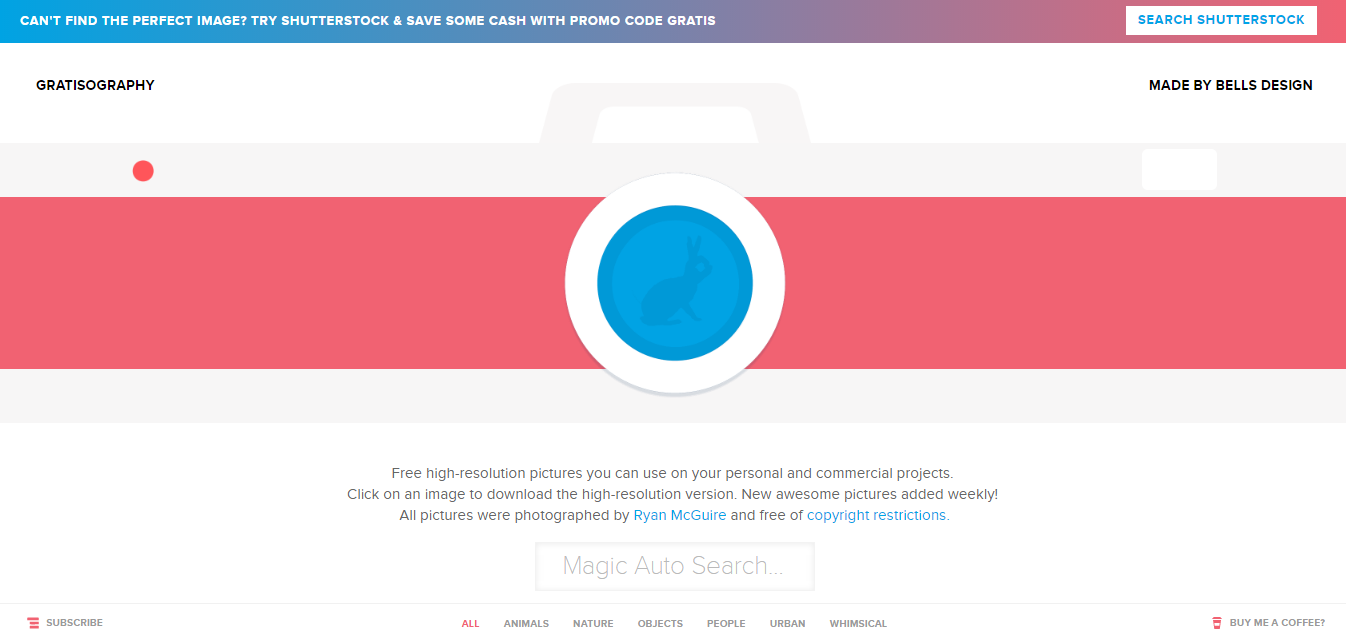The width and height of the screenshot is (1346, 635).
Task: Select the NATURE category filter
Action: coord(593,624)
